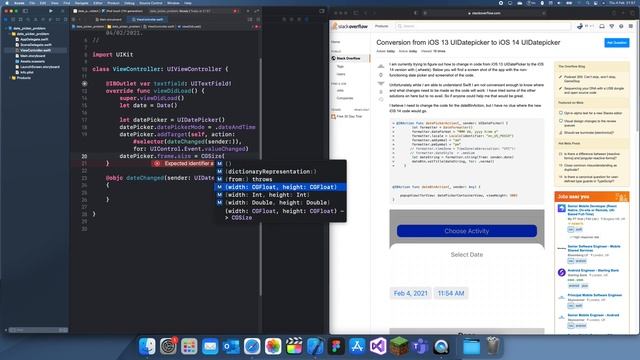Collapse the date_picker_problem group folder
The height and width of the screenshot is (360, 640).
10,34
